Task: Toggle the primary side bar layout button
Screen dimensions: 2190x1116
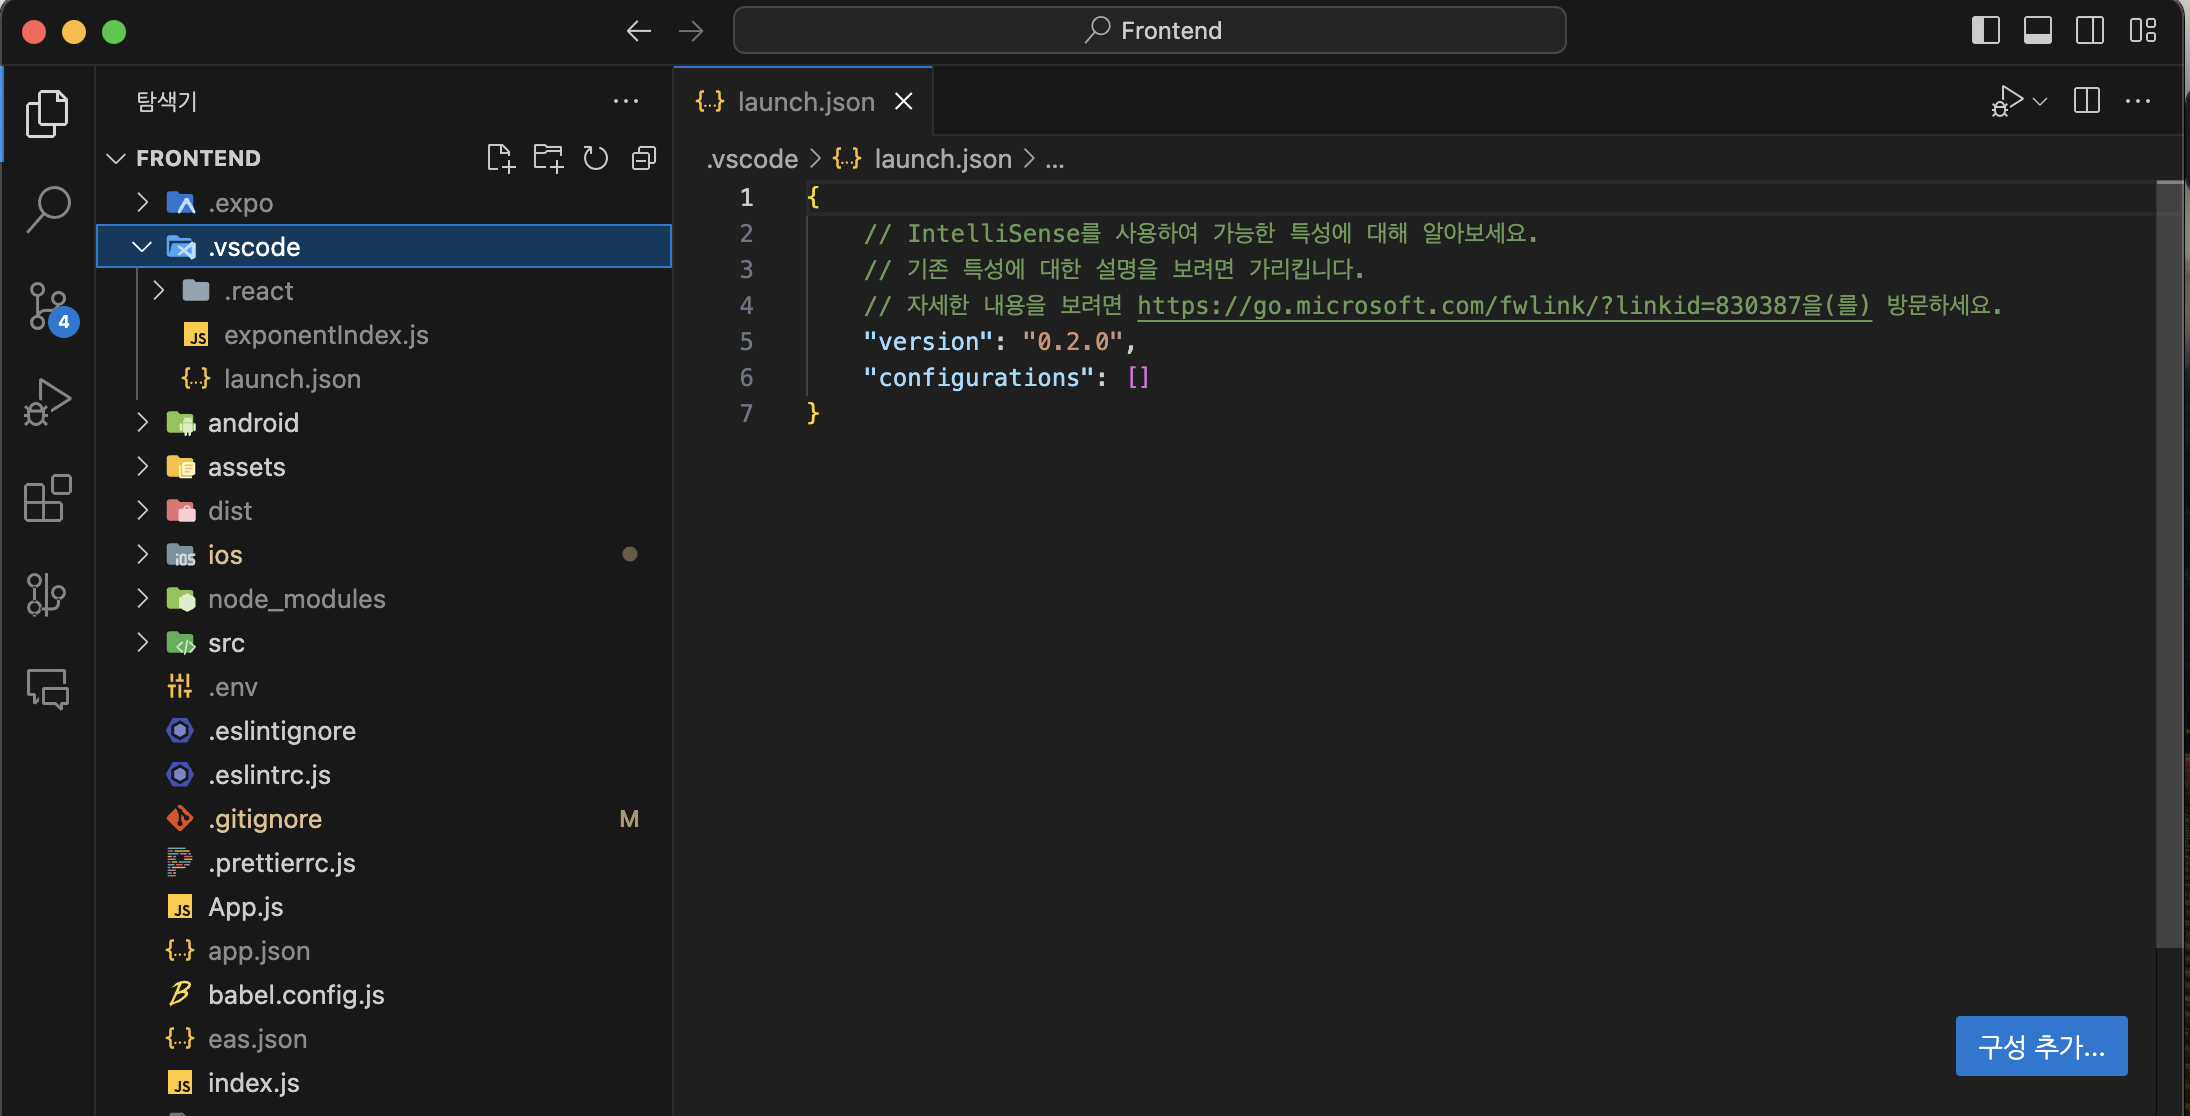Action: pyautogui.click(x=1985, y=30)
